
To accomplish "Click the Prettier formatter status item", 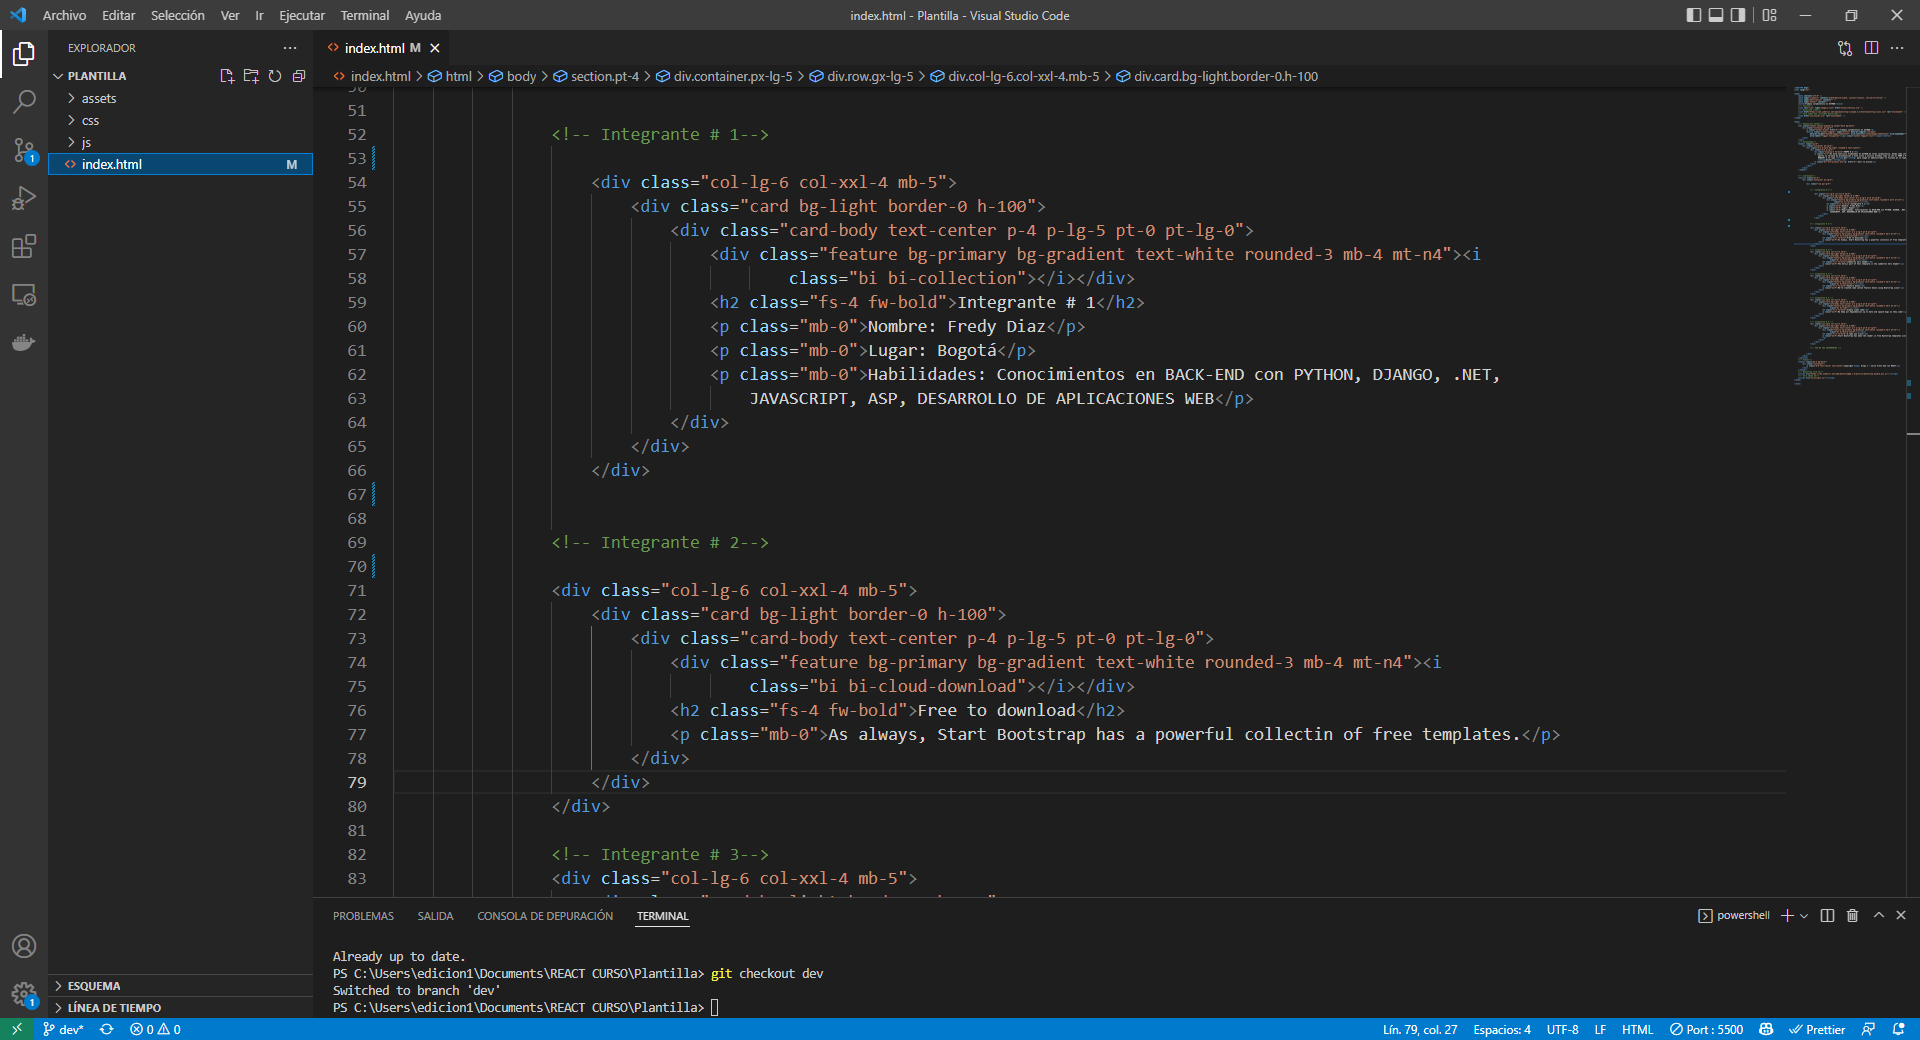I will point(1818,1029).
